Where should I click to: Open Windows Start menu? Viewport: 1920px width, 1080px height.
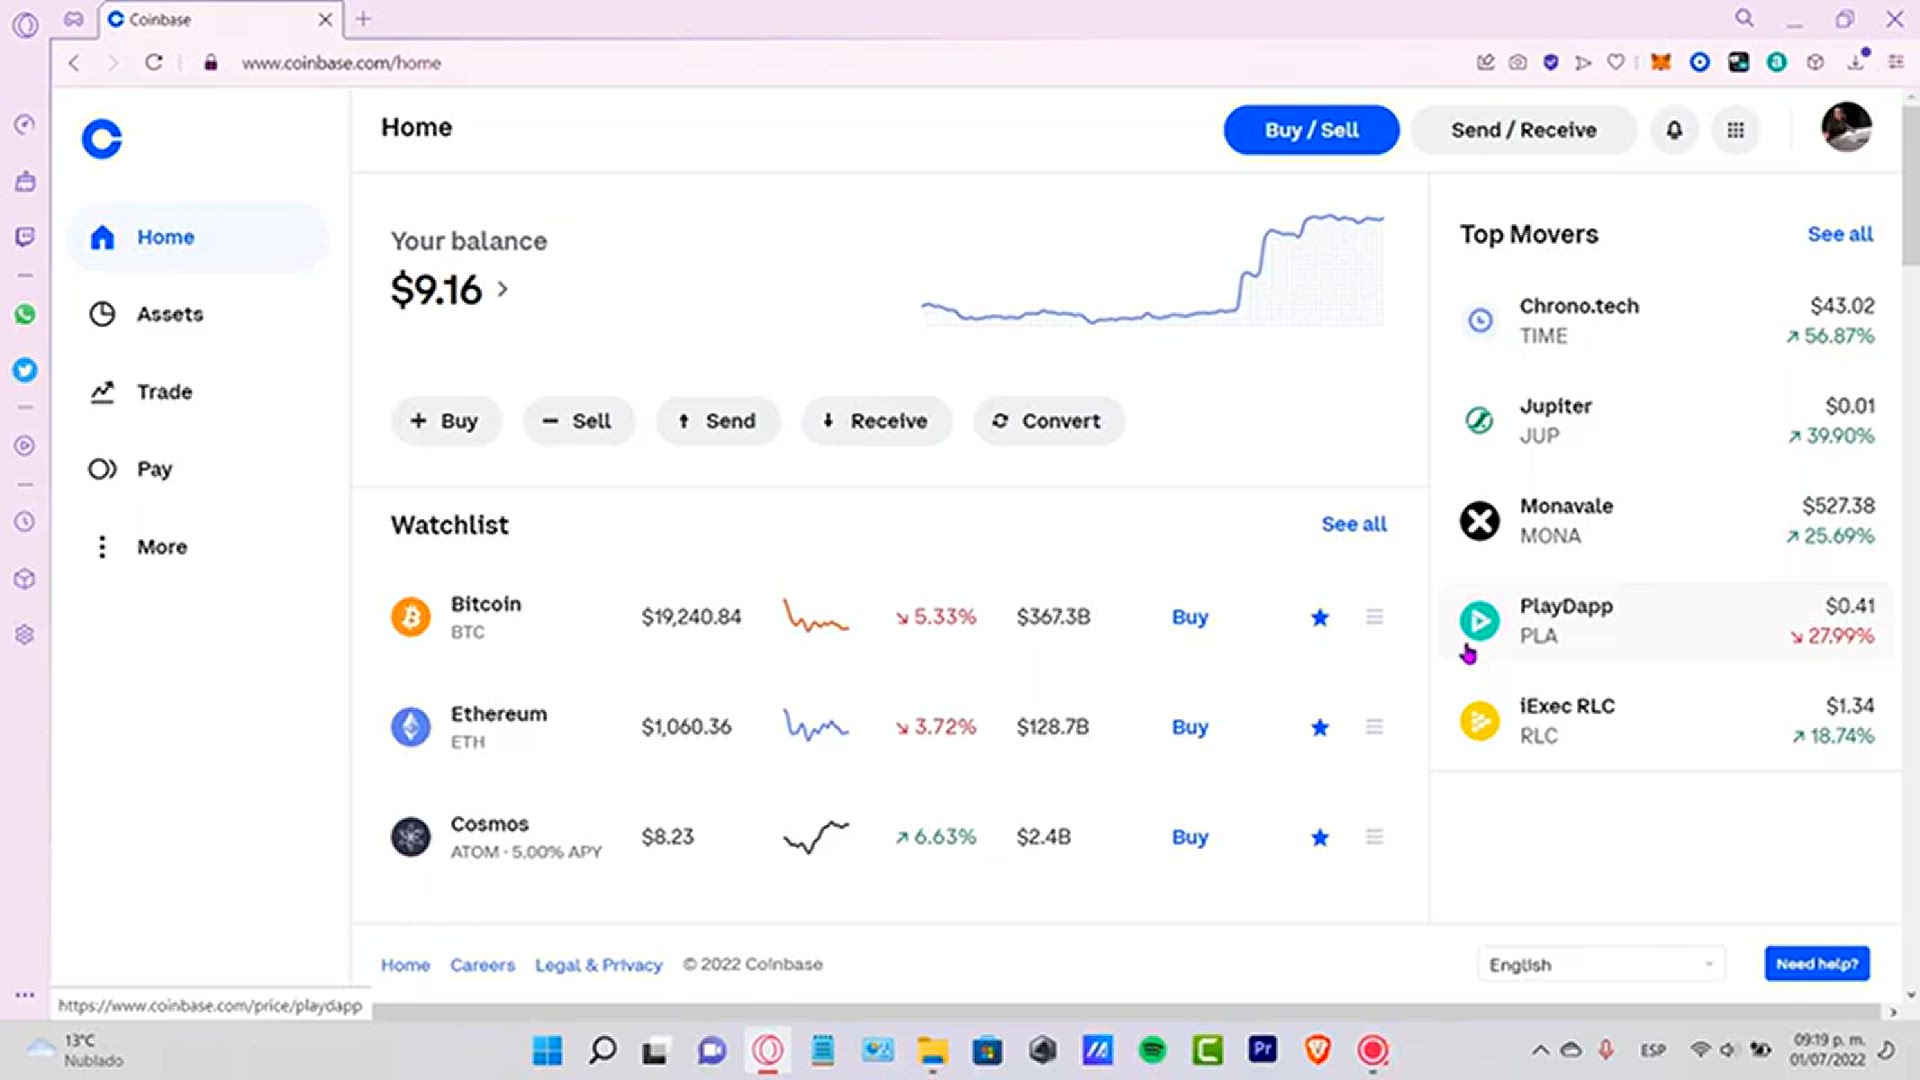[x=547, y=1050]
